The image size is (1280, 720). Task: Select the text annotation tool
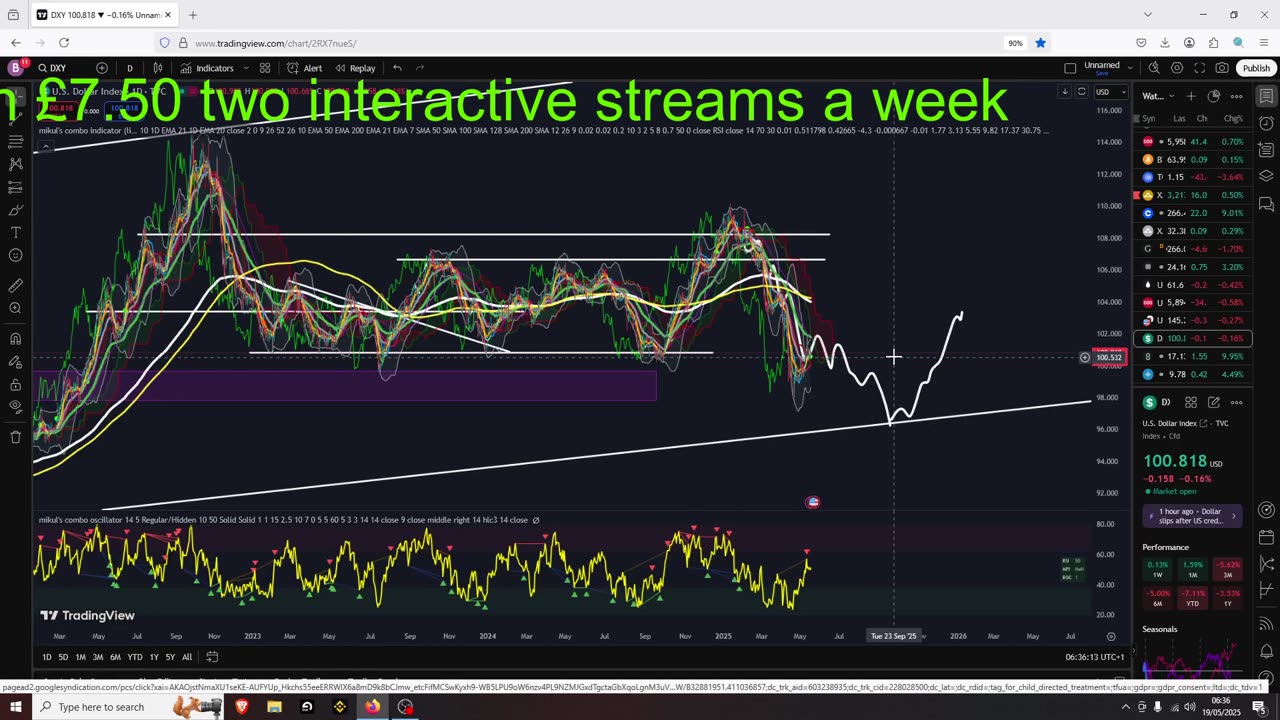click(15, 232)
